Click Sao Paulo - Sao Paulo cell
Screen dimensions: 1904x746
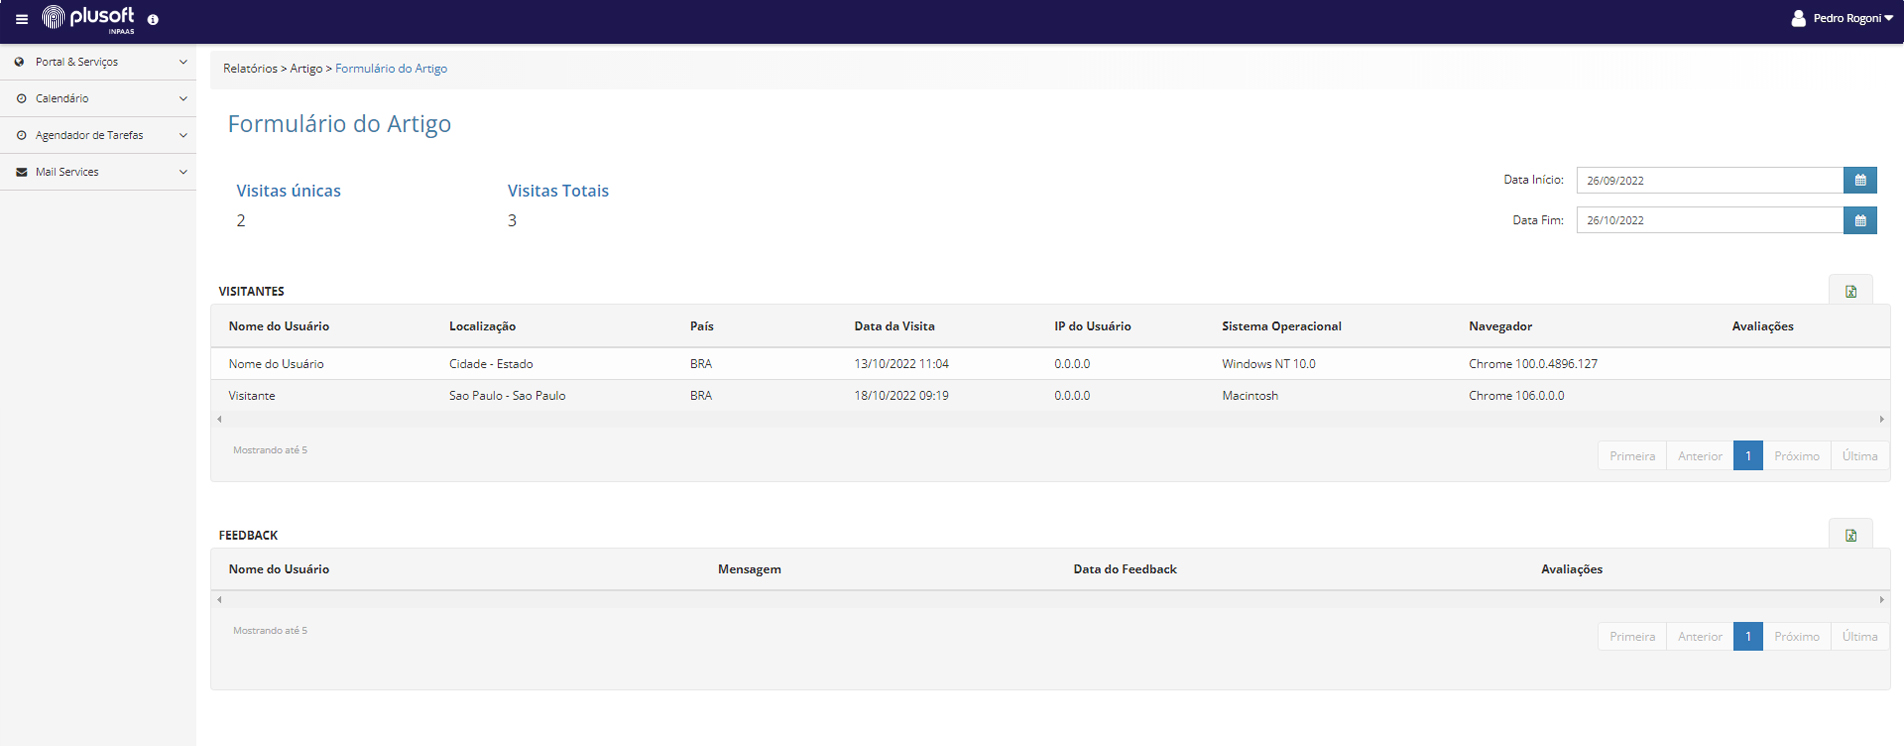pyautogui.click(x=507, y=396)
